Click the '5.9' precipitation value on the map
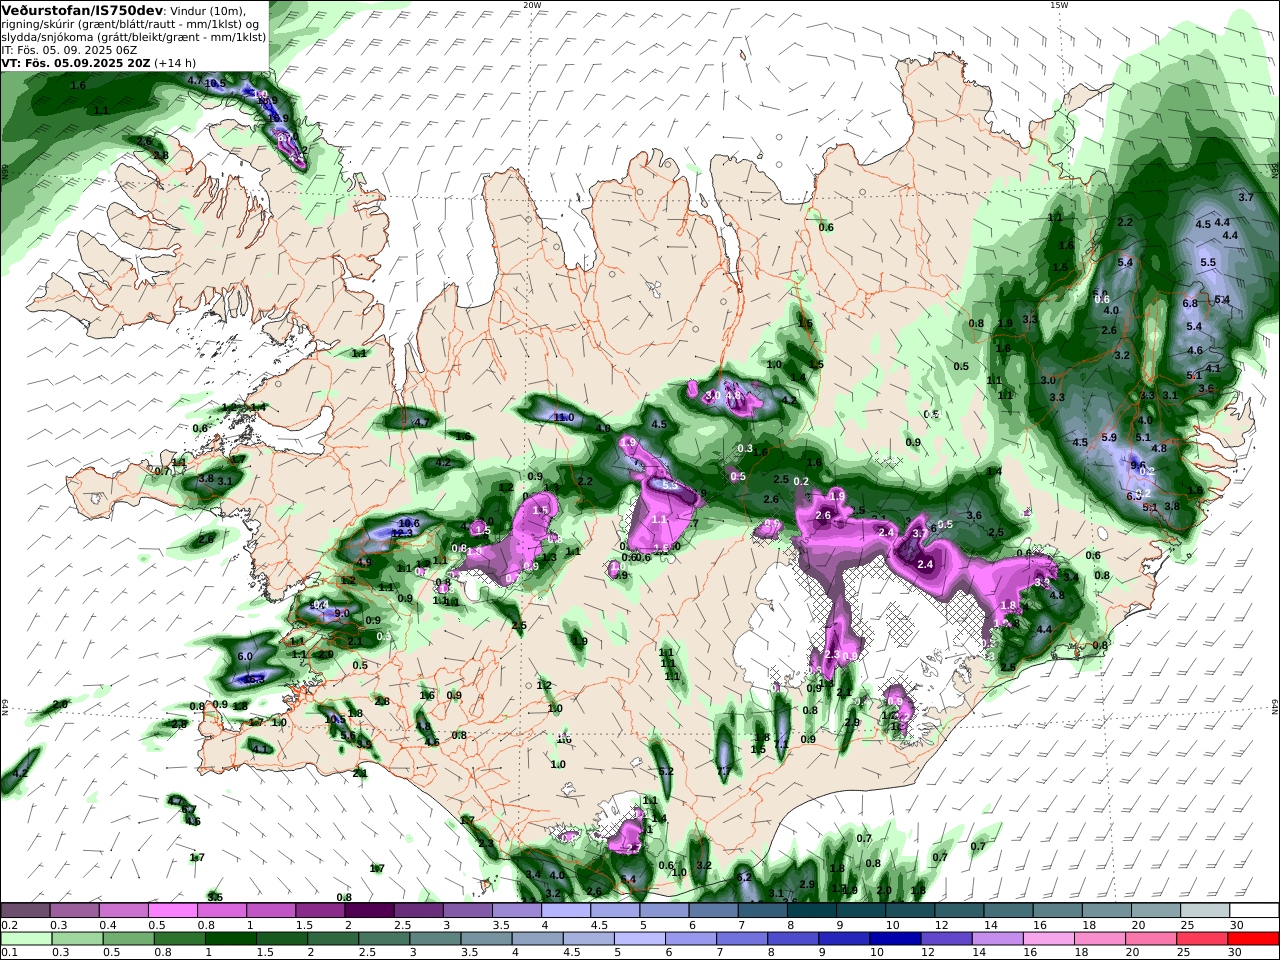The height and width of the screenshot is (960, 1280). (1108, 437)
